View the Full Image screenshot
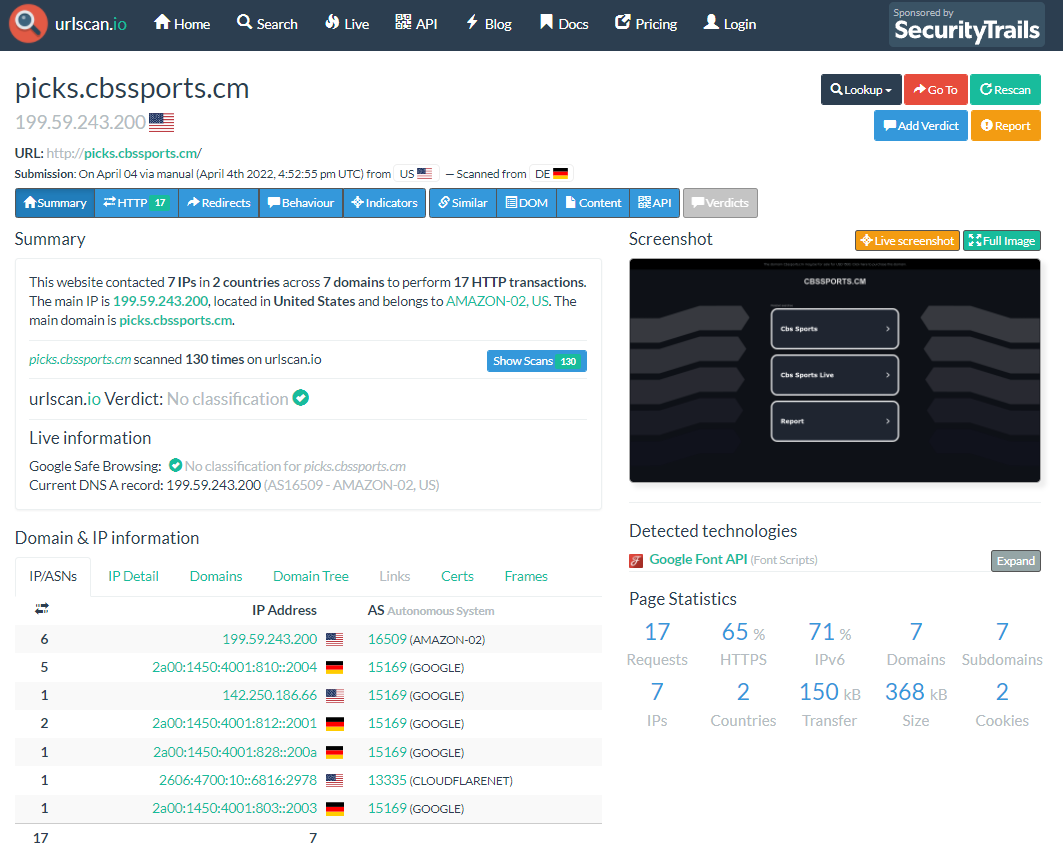The width and height of the screenshot is (1063, 861). 1002,241
